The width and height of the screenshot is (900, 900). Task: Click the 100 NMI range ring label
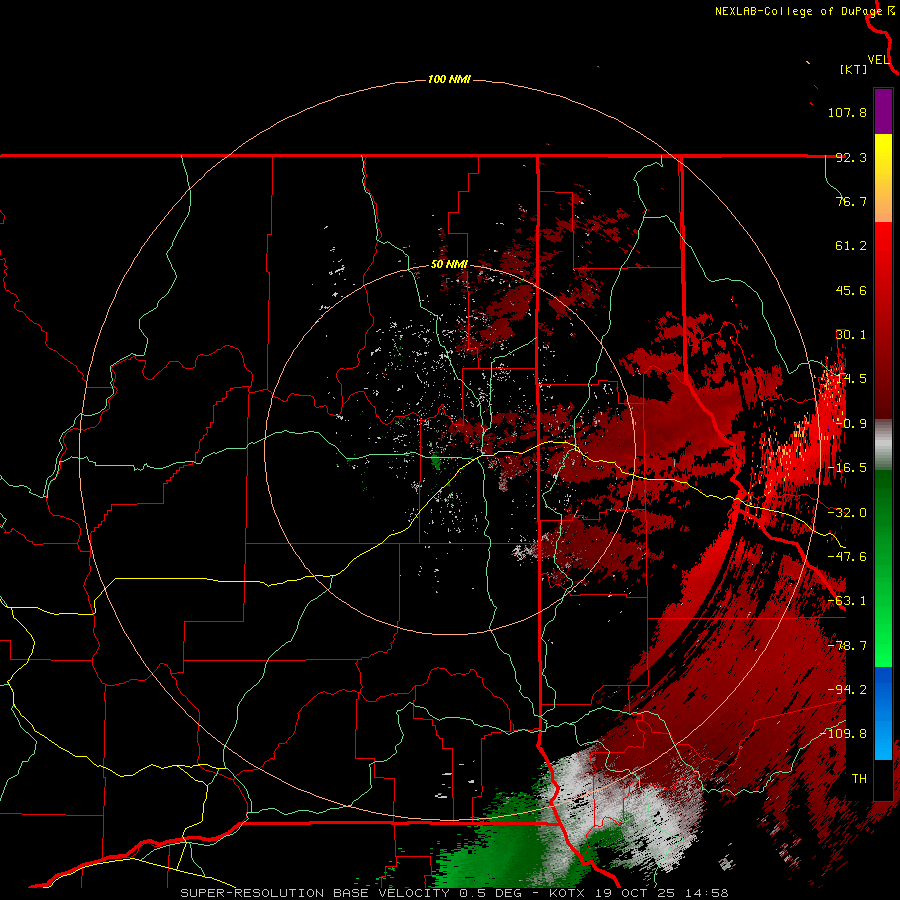(x=449, y=79)
